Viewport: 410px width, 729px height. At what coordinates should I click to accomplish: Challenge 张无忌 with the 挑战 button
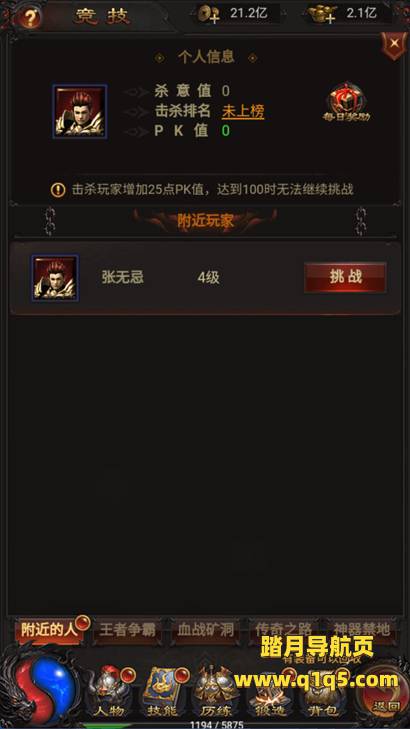345,278
